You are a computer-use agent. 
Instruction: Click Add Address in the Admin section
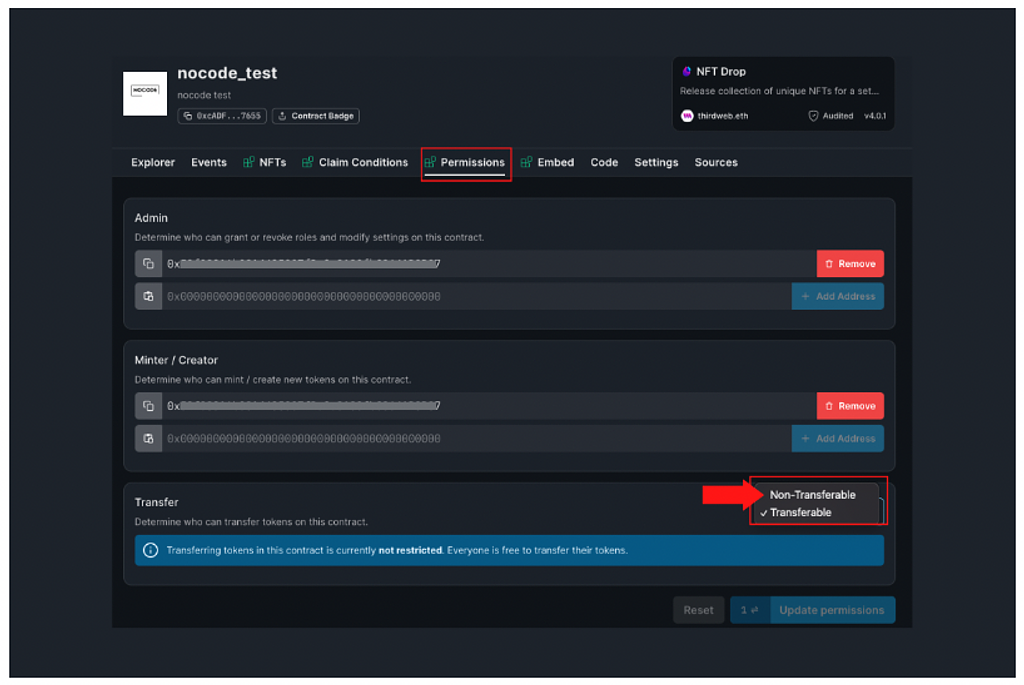pos(837,297)
